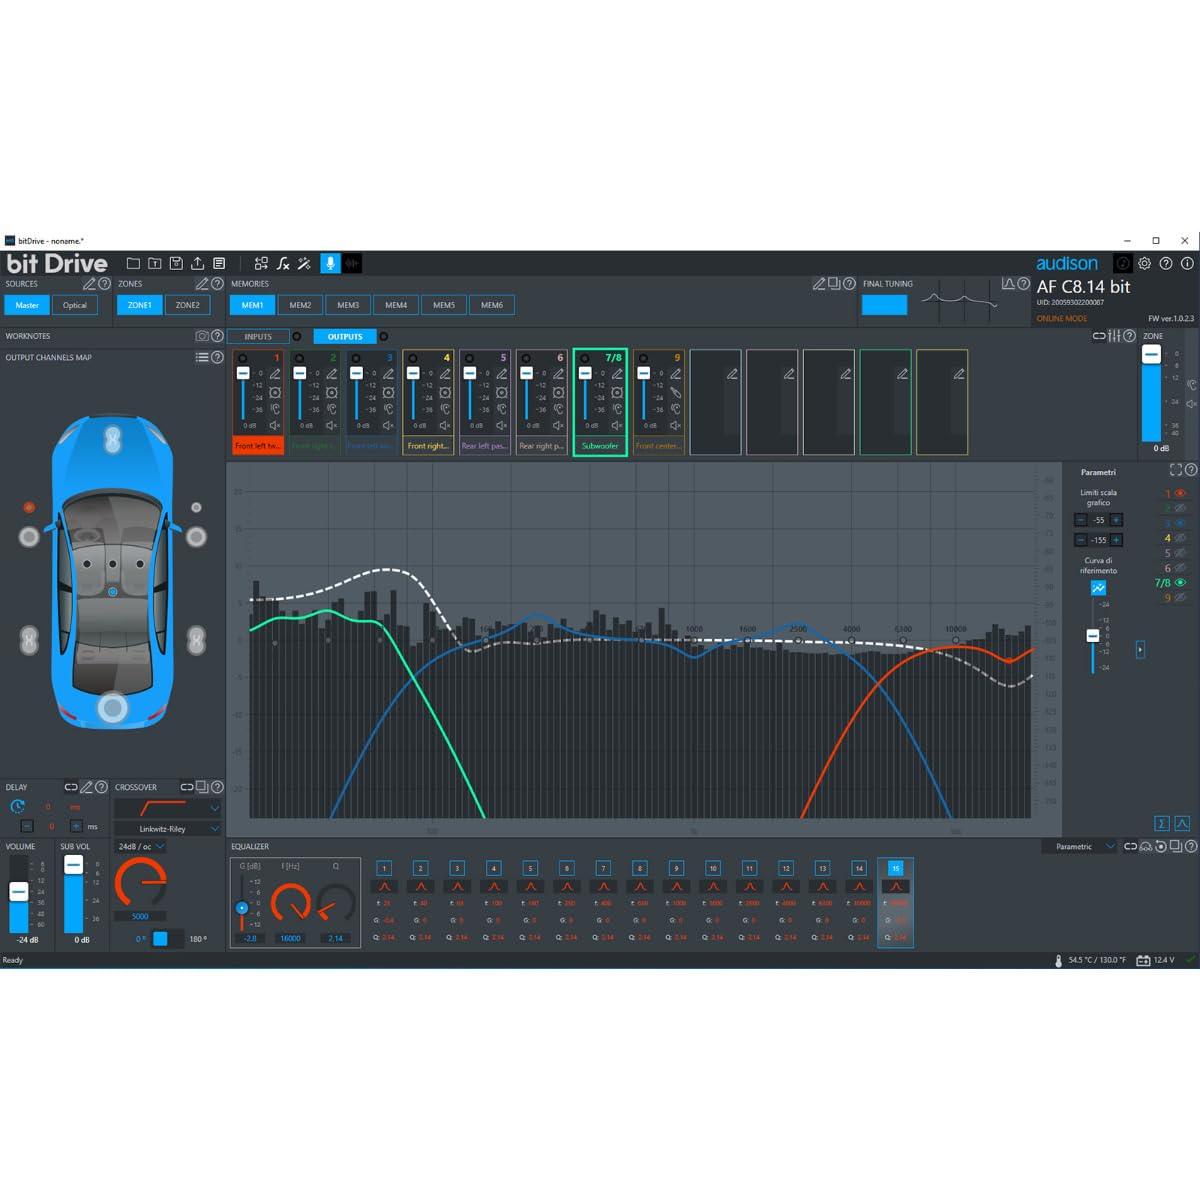The height and width of the screenshot is (1200, 1200).
Task: Open the Linkwitz-Riley filter type dropdown
Action: [167, 828]
